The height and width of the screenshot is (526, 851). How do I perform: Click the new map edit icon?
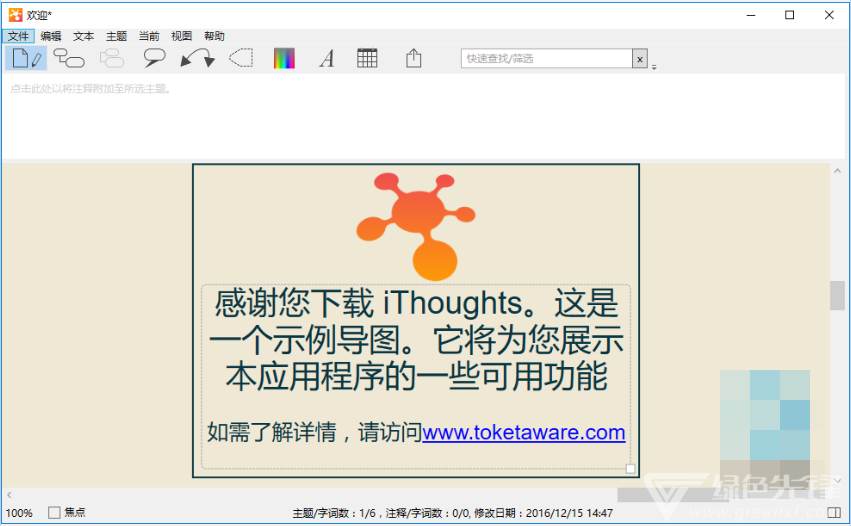(x=26, y=58)
